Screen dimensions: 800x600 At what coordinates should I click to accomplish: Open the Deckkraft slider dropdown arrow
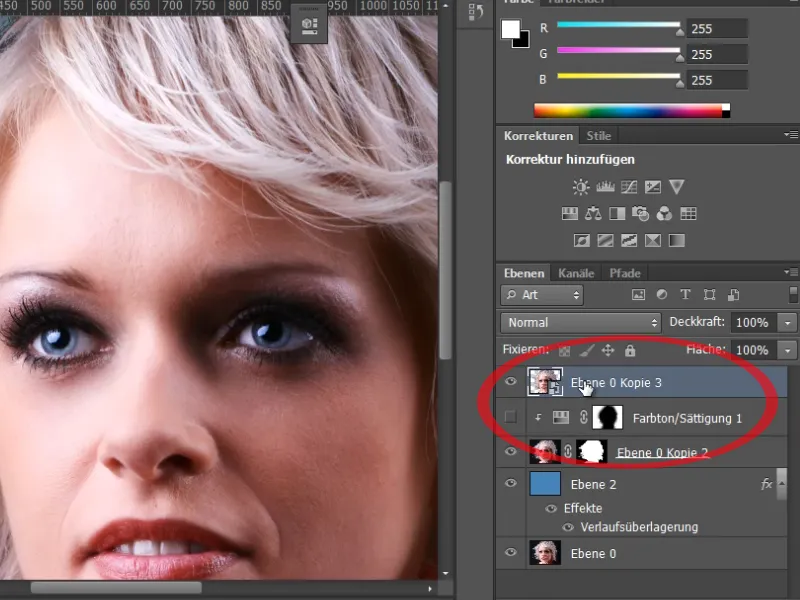point(787,323)
